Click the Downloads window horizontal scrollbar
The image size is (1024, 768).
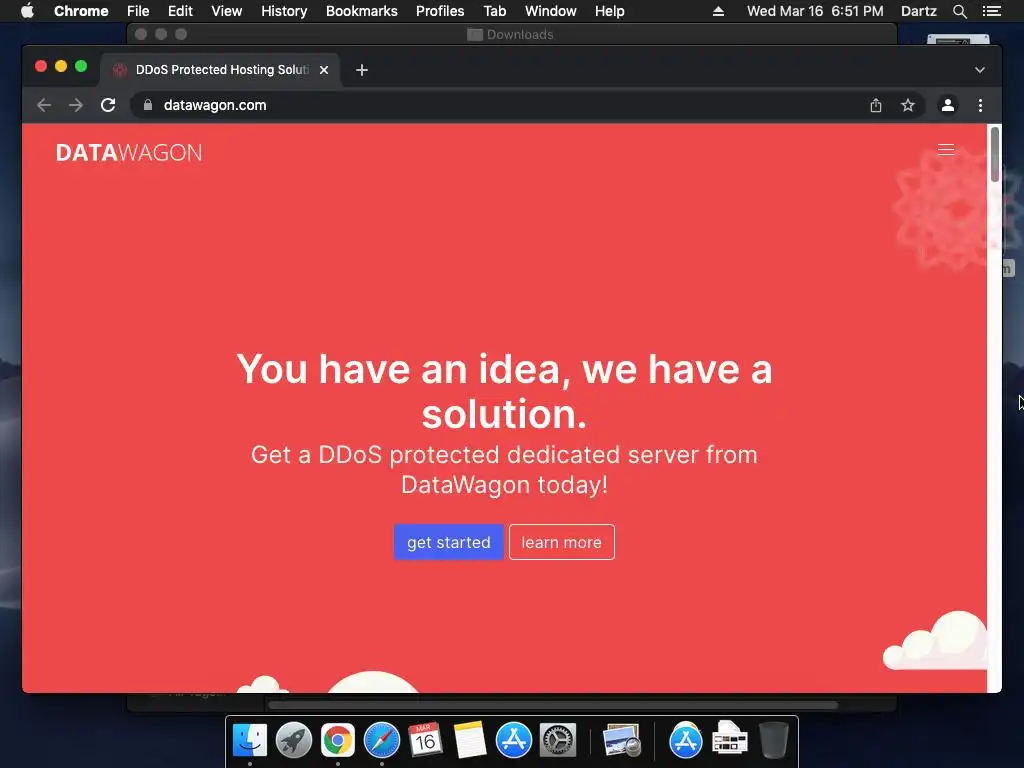pos(553,705)
